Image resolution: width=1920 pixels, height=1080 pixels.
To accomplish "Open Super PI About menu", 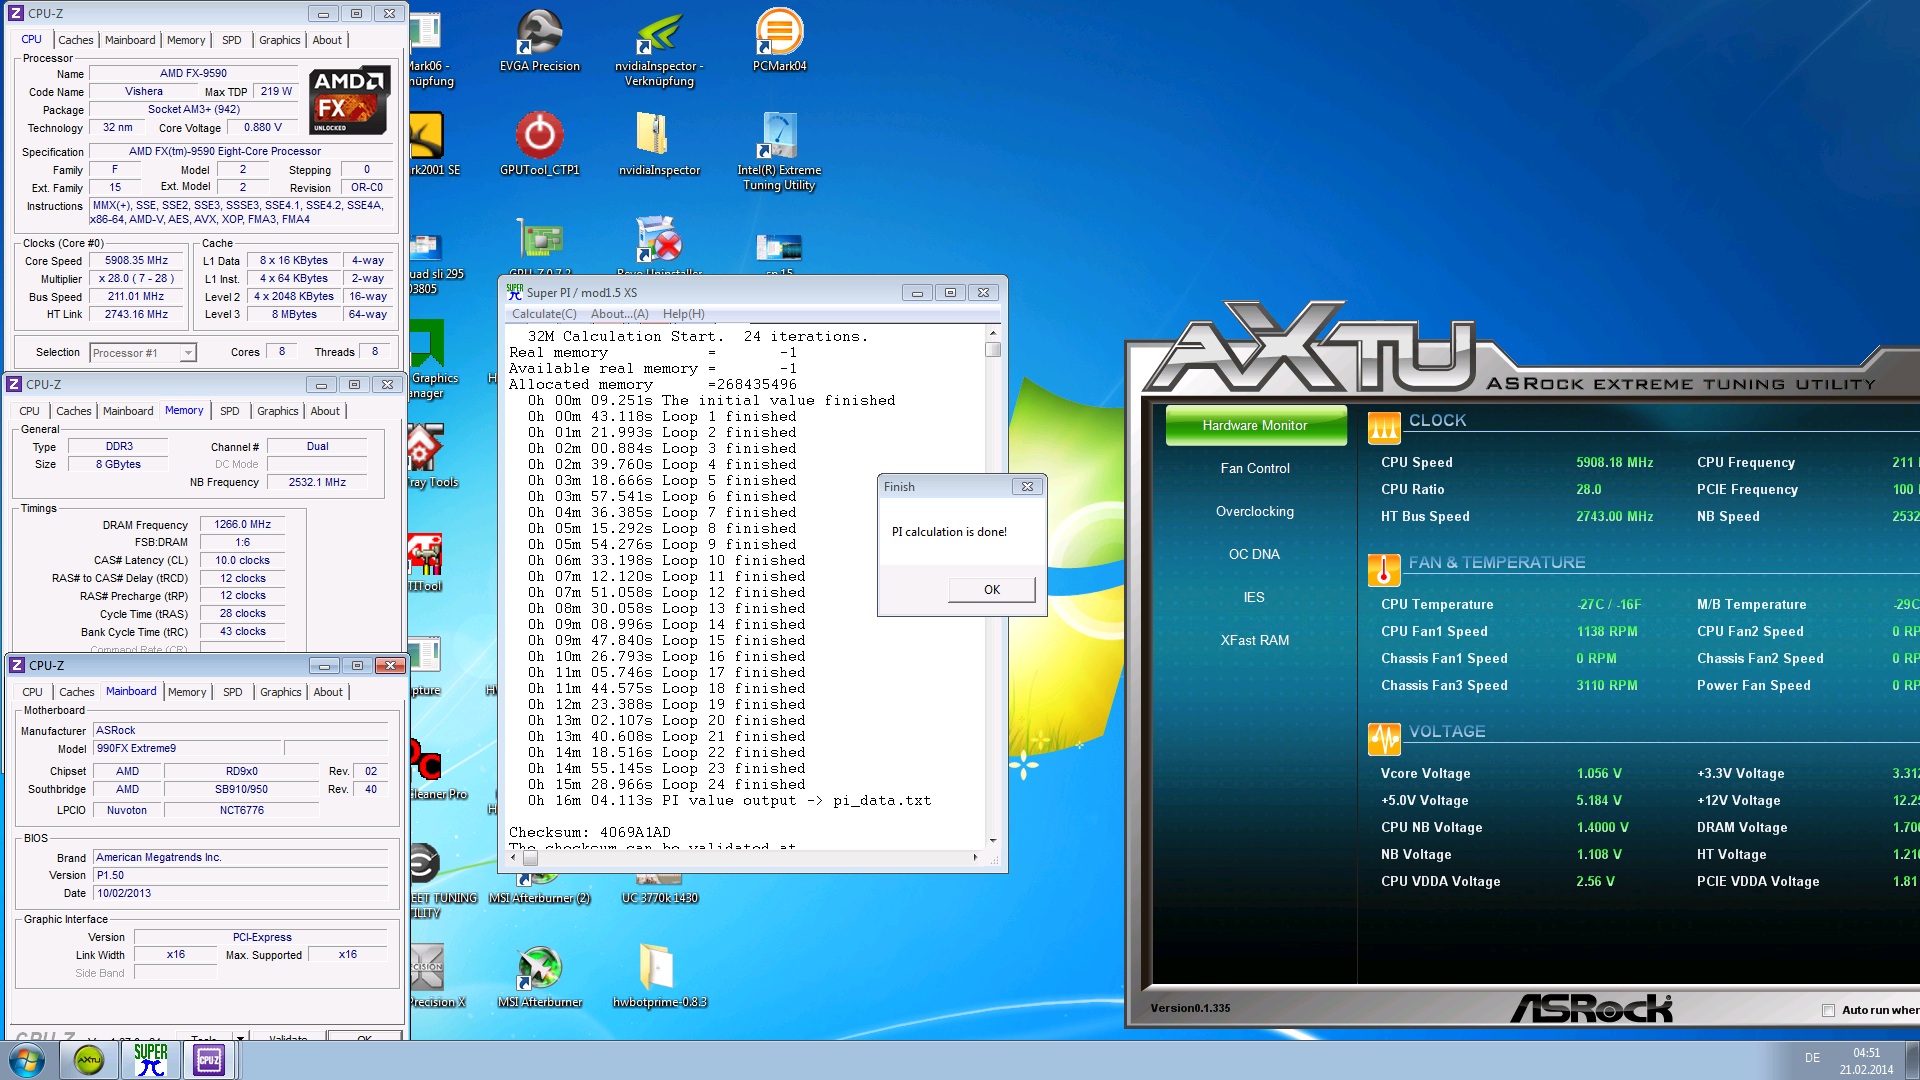I will [620, 314].
